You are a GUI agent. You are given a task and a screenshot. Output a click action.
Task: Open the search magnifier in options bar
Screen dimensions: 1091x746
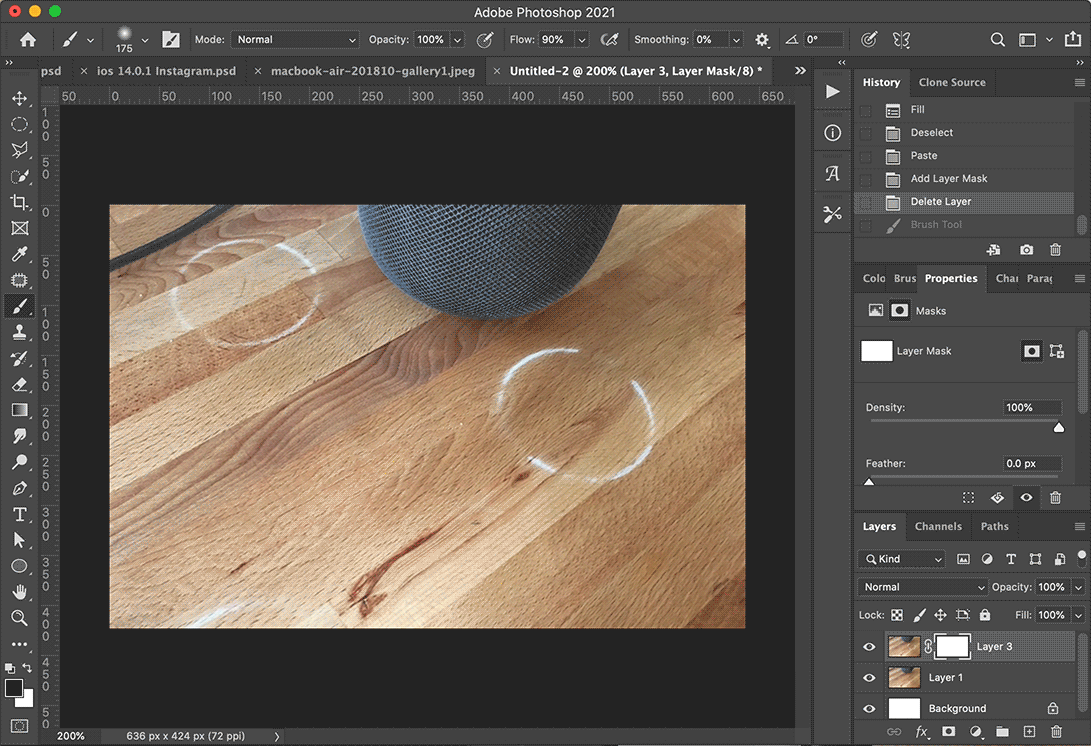[x=998, y=40]
